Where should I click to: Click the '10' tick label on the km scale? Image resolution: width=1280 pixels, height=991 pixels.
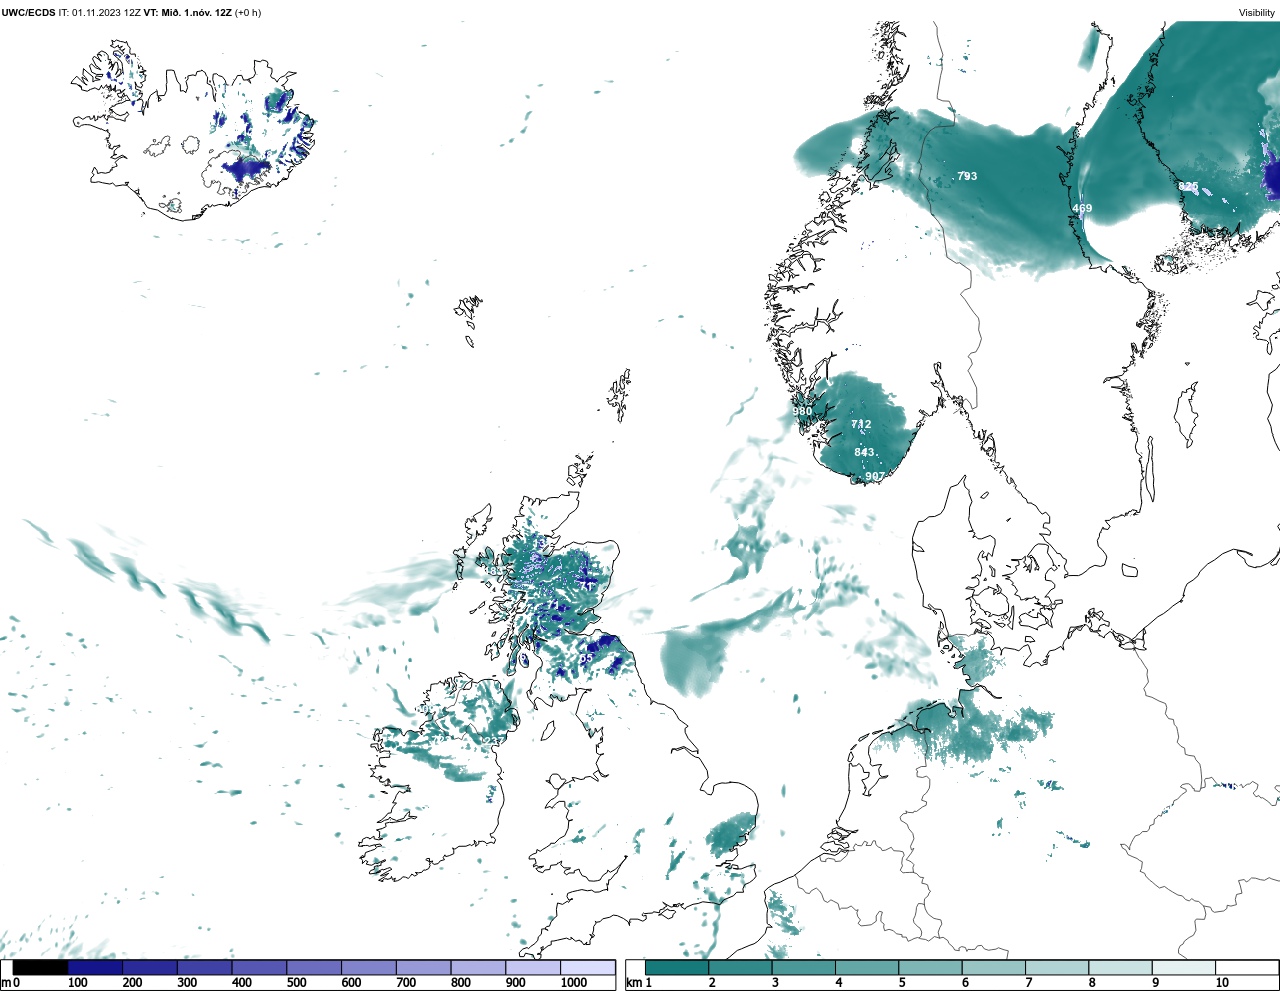(1222, 983)
